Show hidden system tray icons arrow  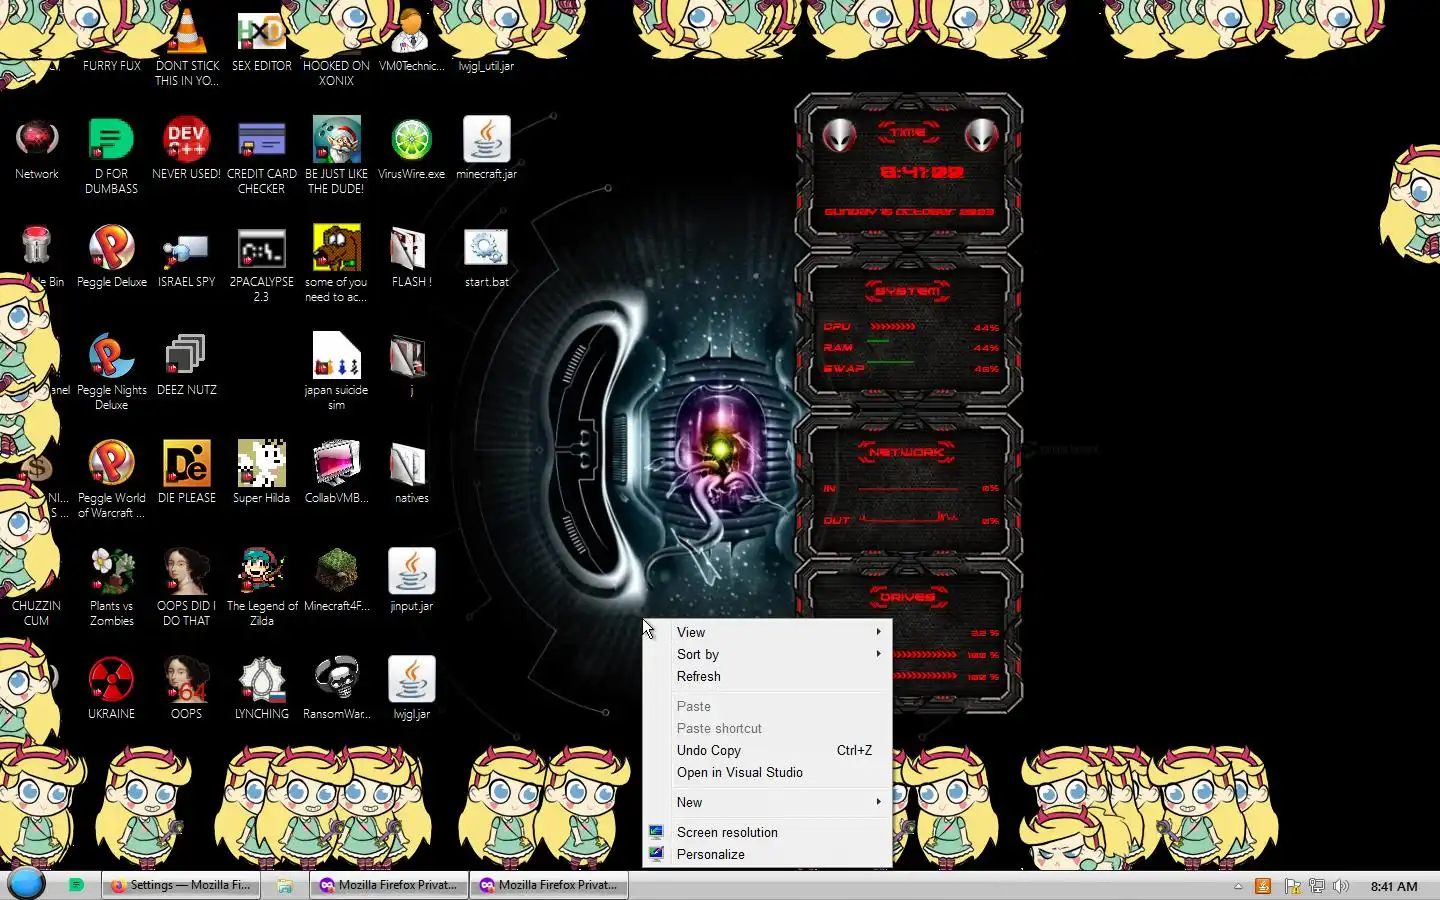tap(1238, 886)
